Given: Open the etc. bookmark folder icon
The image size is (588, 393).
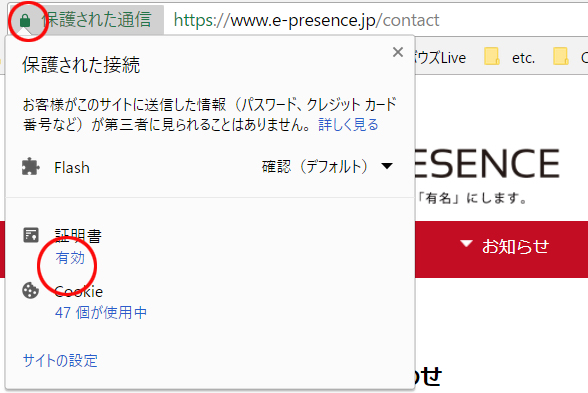Looking at the screenshot, I should (492, 57).
